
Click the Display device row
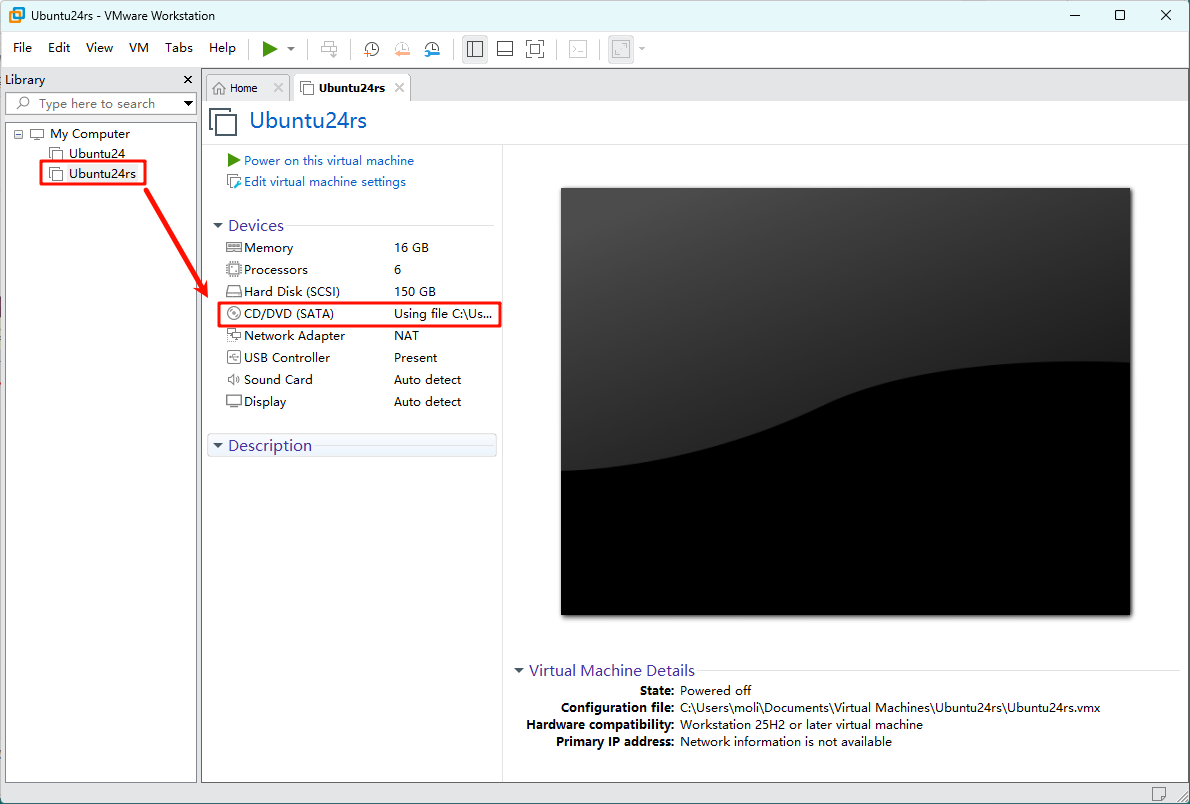pos(359,402)
